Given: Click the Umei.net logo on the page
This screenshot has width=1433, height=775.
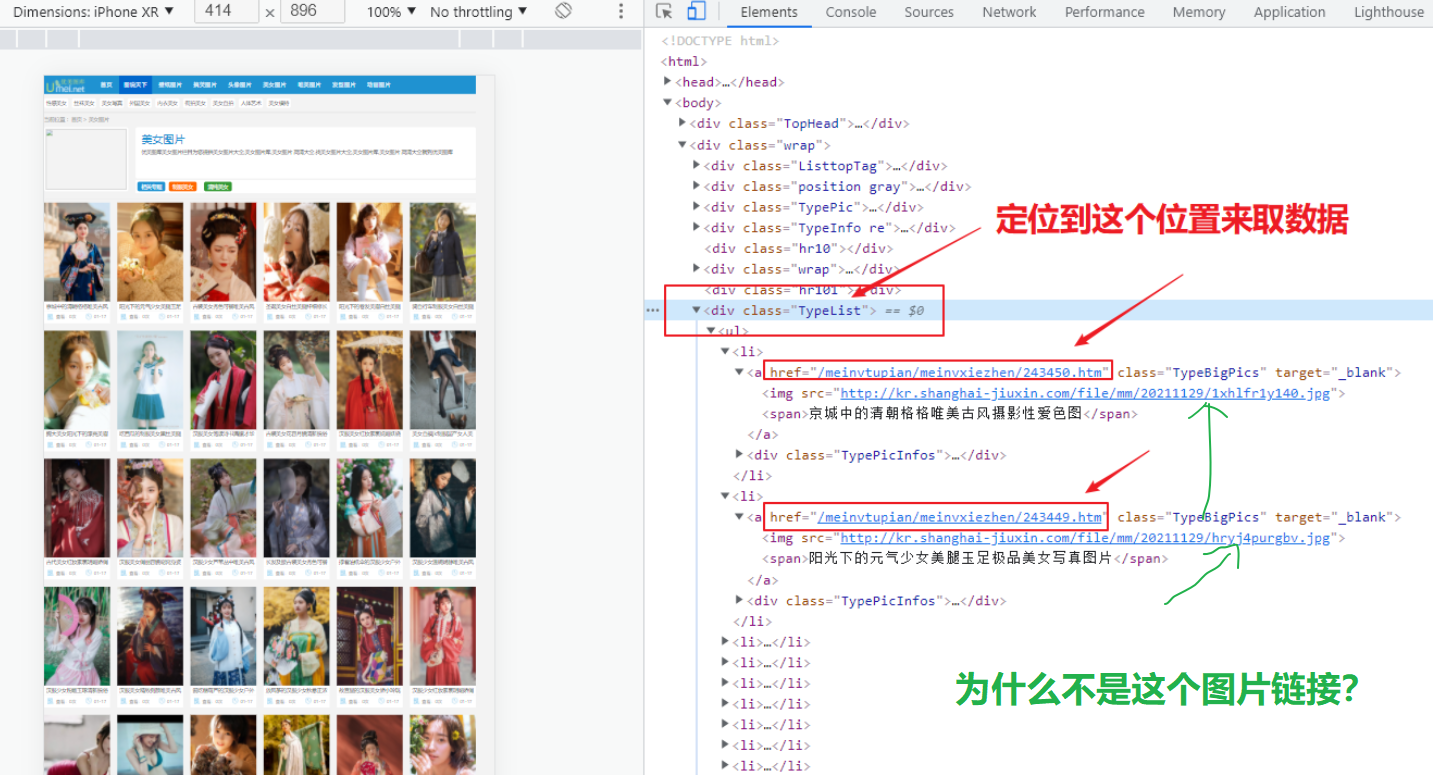Looking at the screenshot, I should 66,86.
